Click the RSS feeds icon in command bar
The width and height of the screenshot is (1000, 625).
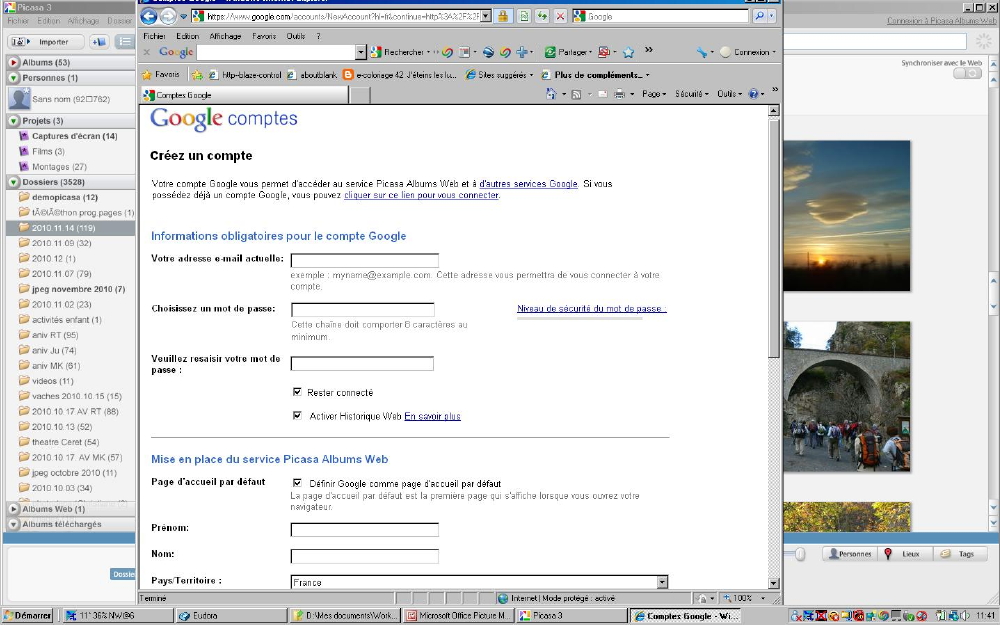coord(576,94)
